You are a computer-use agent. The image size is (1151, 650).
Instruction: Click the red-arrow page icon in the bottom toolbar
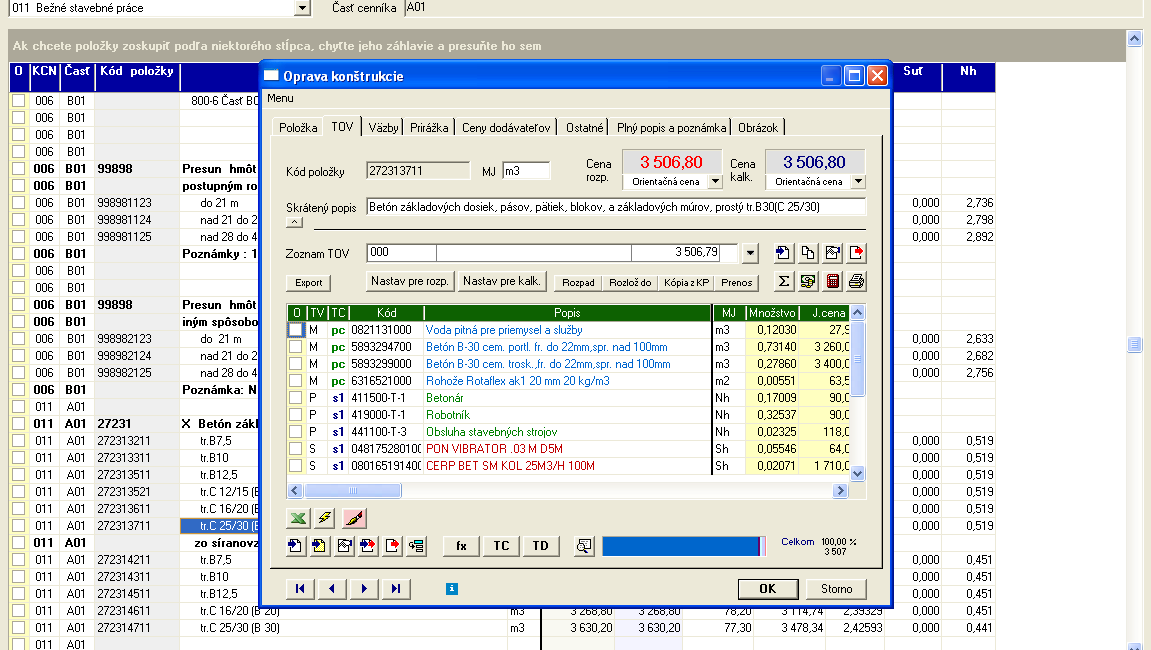[392, 546]
